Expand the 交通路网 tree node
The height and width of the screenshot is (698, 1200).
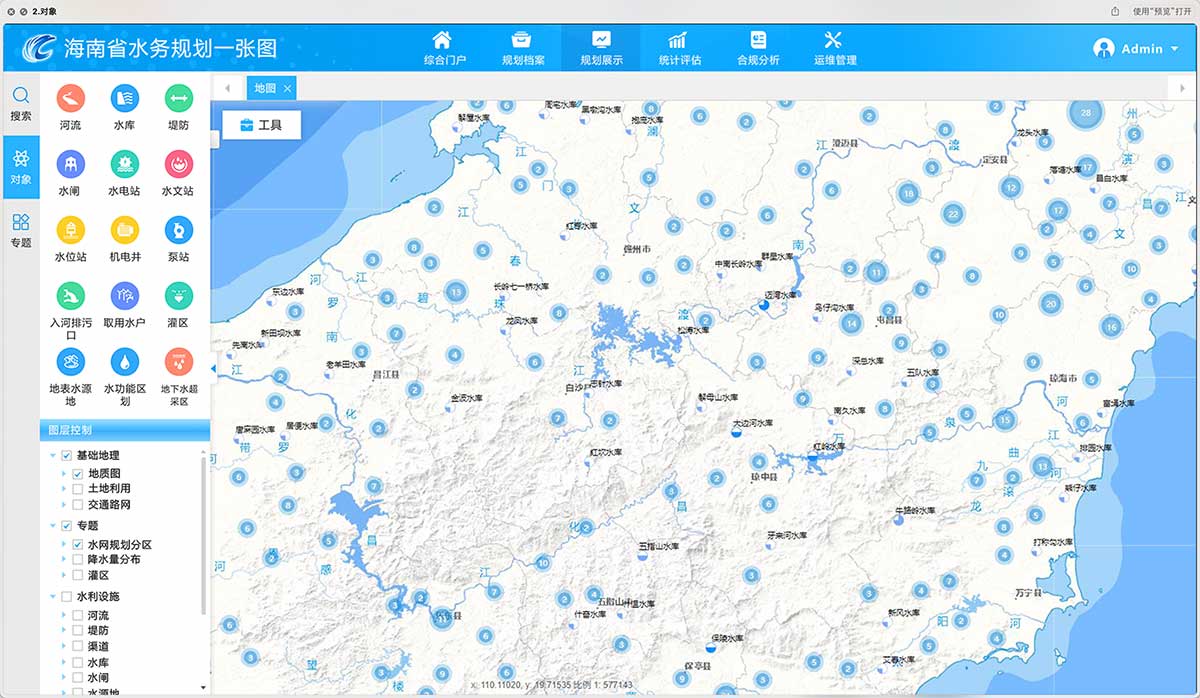(64, 505)
